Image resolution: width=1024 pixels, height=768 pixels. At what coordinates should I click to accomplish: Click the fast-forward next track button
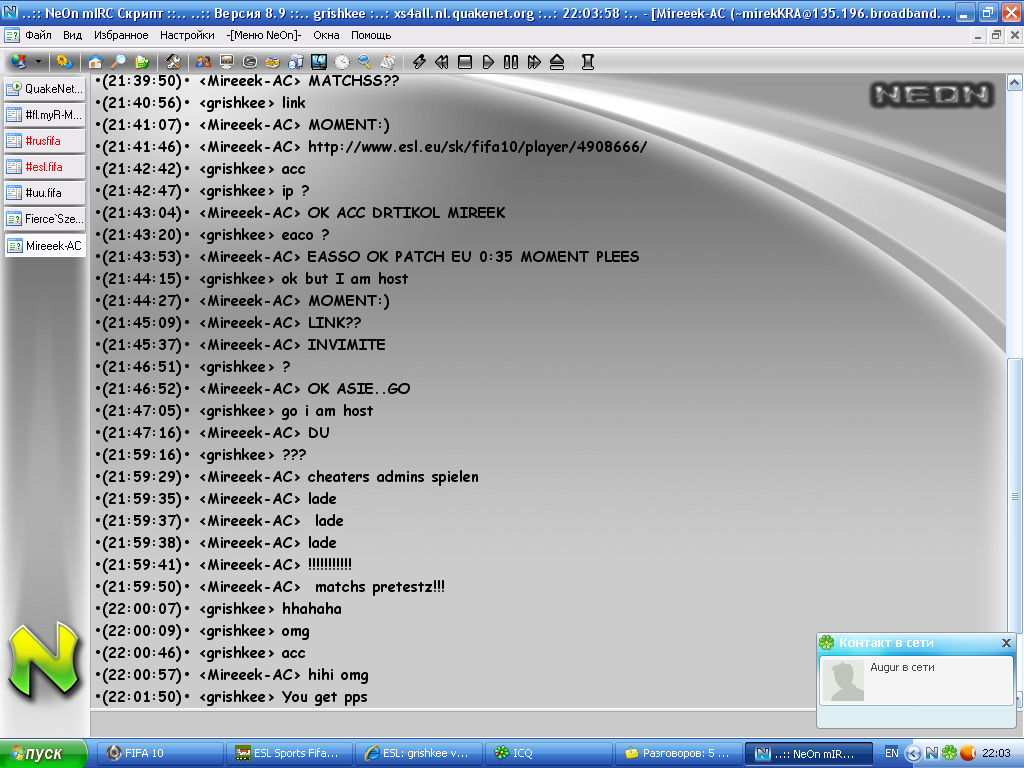click(x=534, y=62)
